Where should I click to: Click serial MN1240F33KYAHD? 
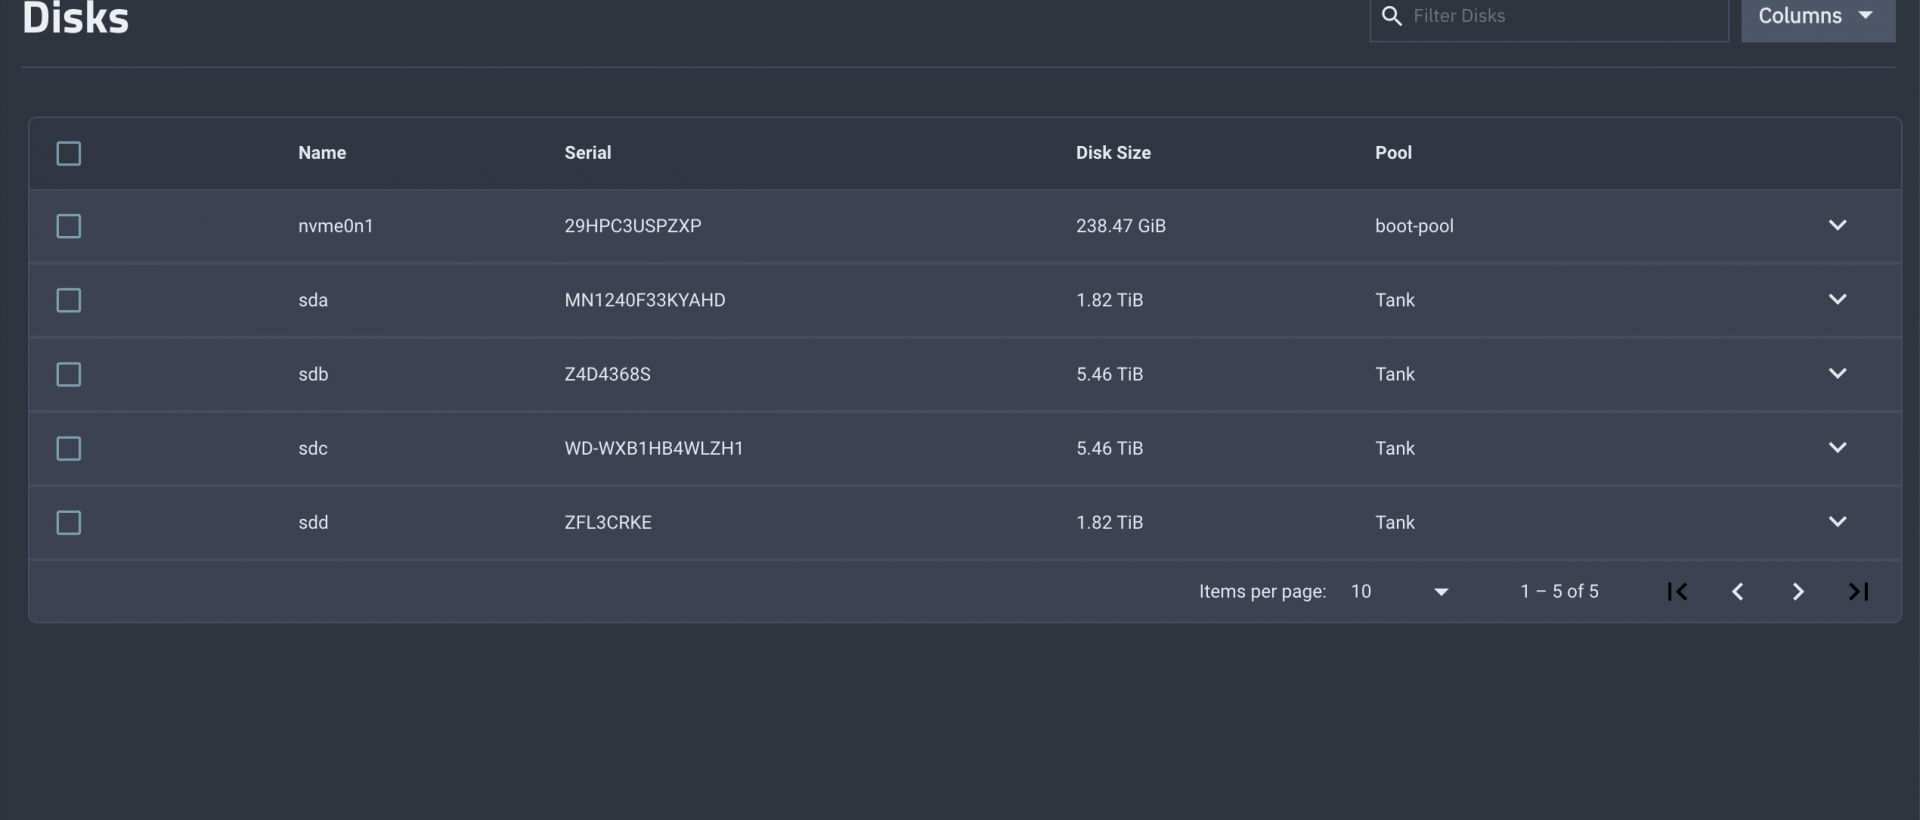click(x=645, y=300)
